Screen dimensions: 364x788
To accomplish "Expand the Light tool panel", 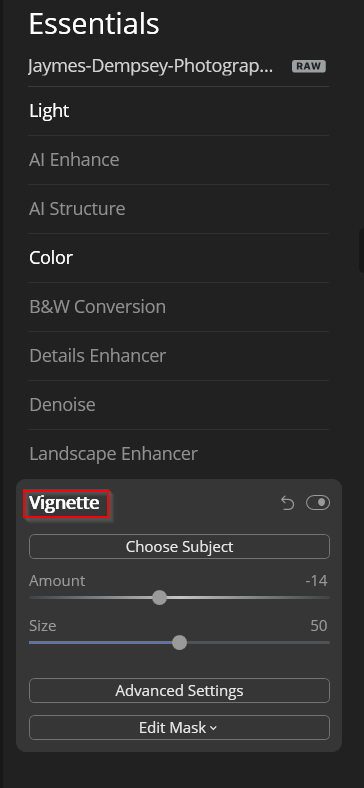I will 178,111.
